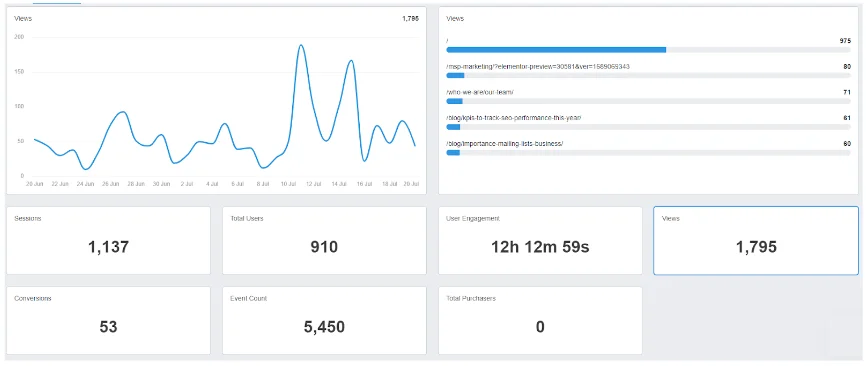This screenshot has width=866, height=366.
Task: Click the 12 Jul x-axis label
Action: point(314,184)
